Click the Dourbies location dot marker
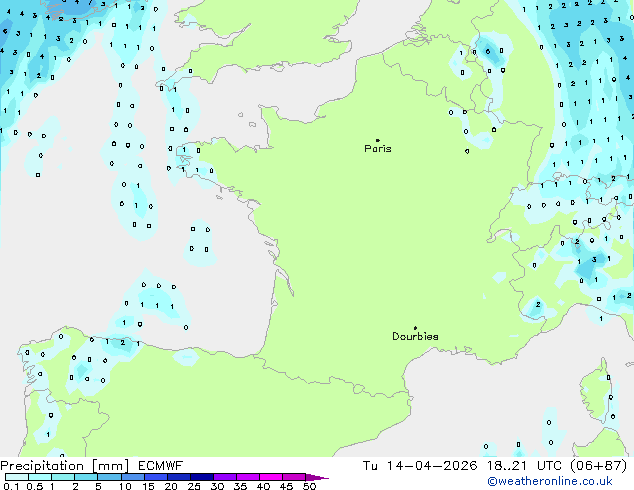The image size is (634, 490). [415, 328]
